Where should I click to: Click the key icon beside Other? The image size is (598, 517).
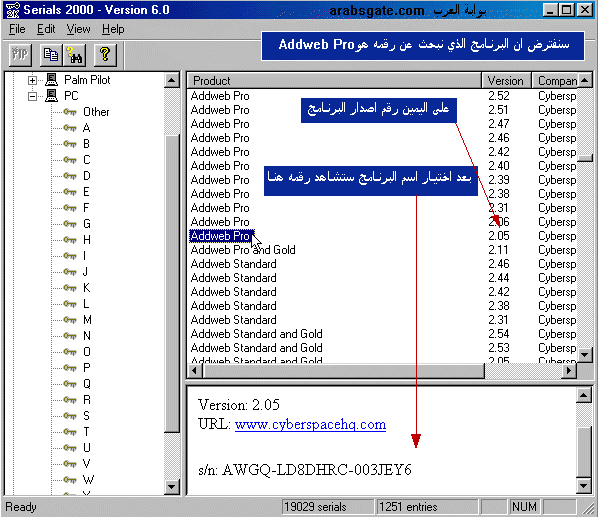pos(70,112)
